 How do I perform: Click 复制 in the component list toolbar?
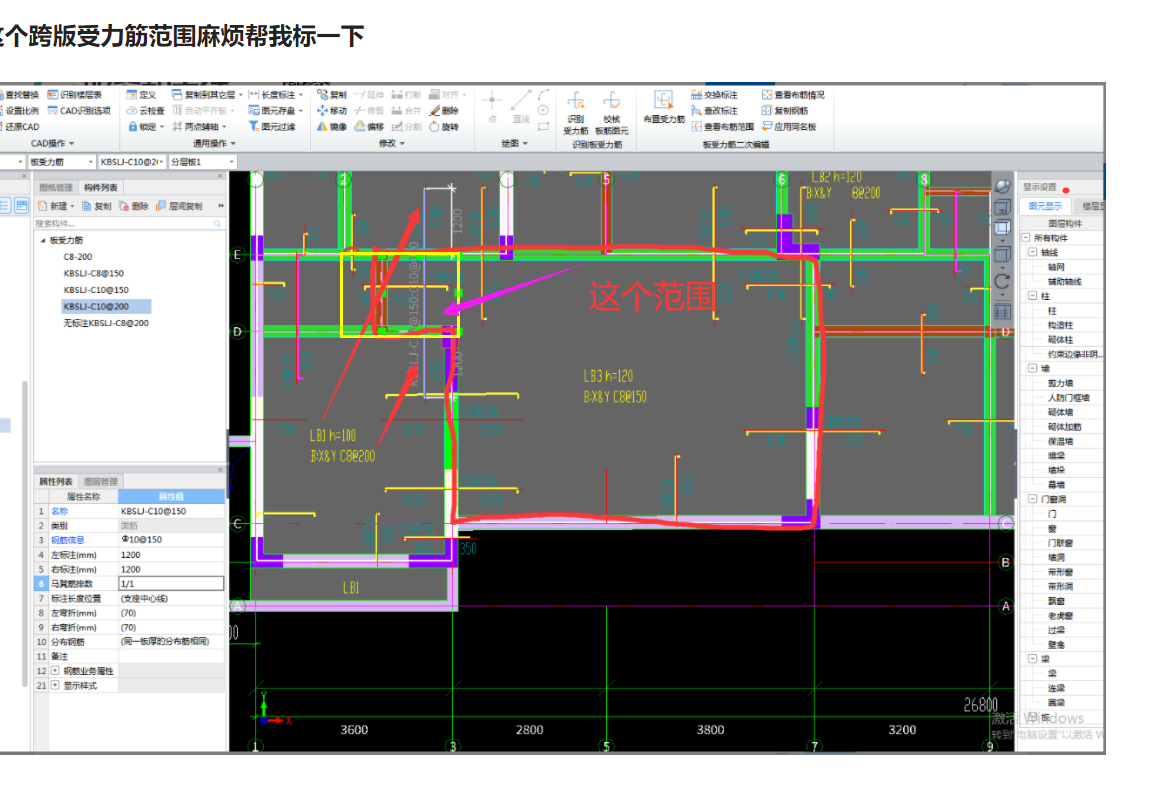pos(97,206)
